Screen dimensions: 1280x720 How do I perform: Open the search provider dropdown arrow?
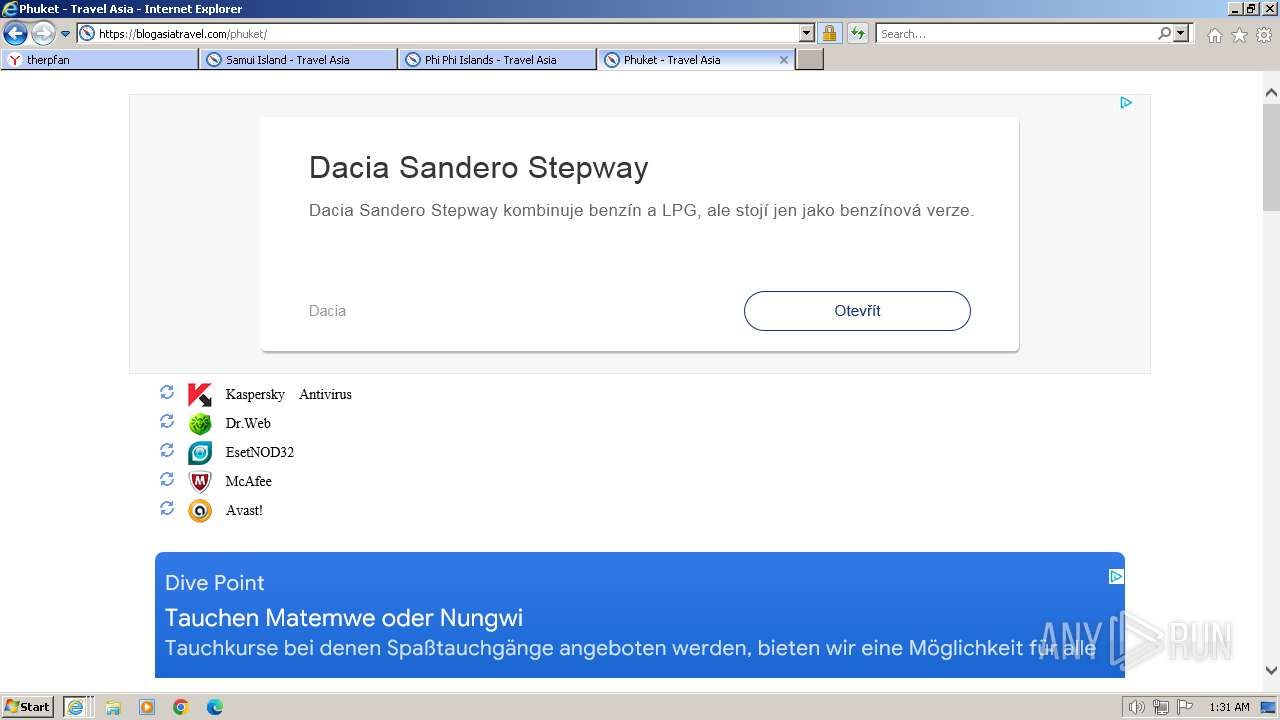[x=1182, y=33]
